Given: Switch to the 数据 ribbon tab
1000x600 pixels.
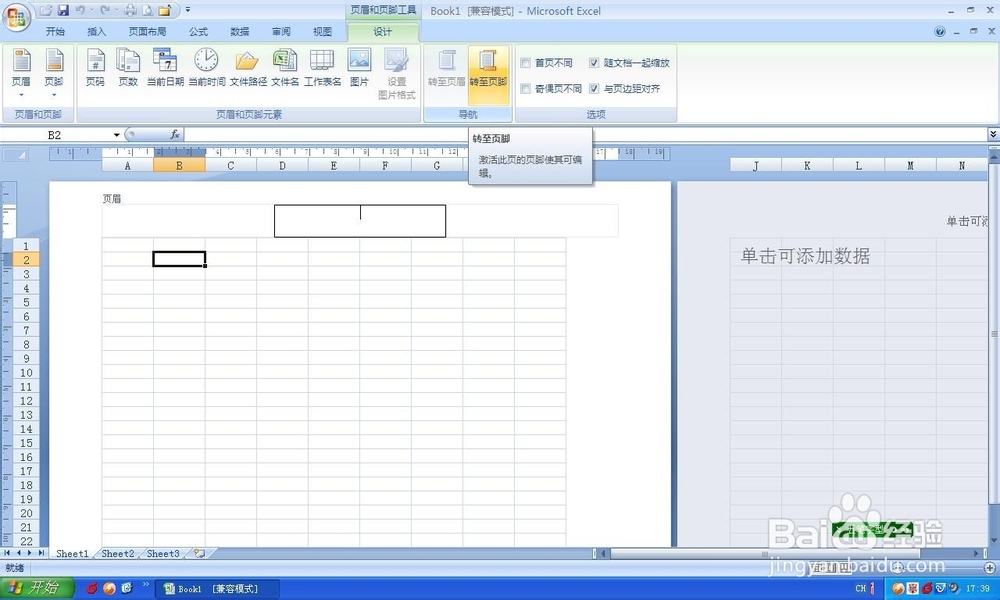Looking at the screenshot, I should pos(240,31).
